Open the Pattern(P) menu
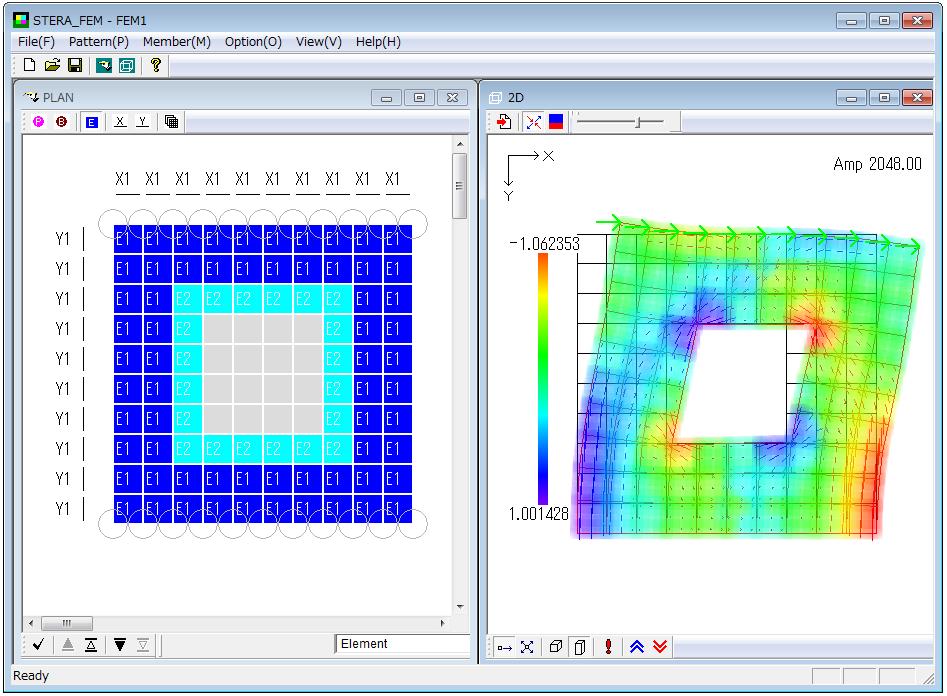 98,42
